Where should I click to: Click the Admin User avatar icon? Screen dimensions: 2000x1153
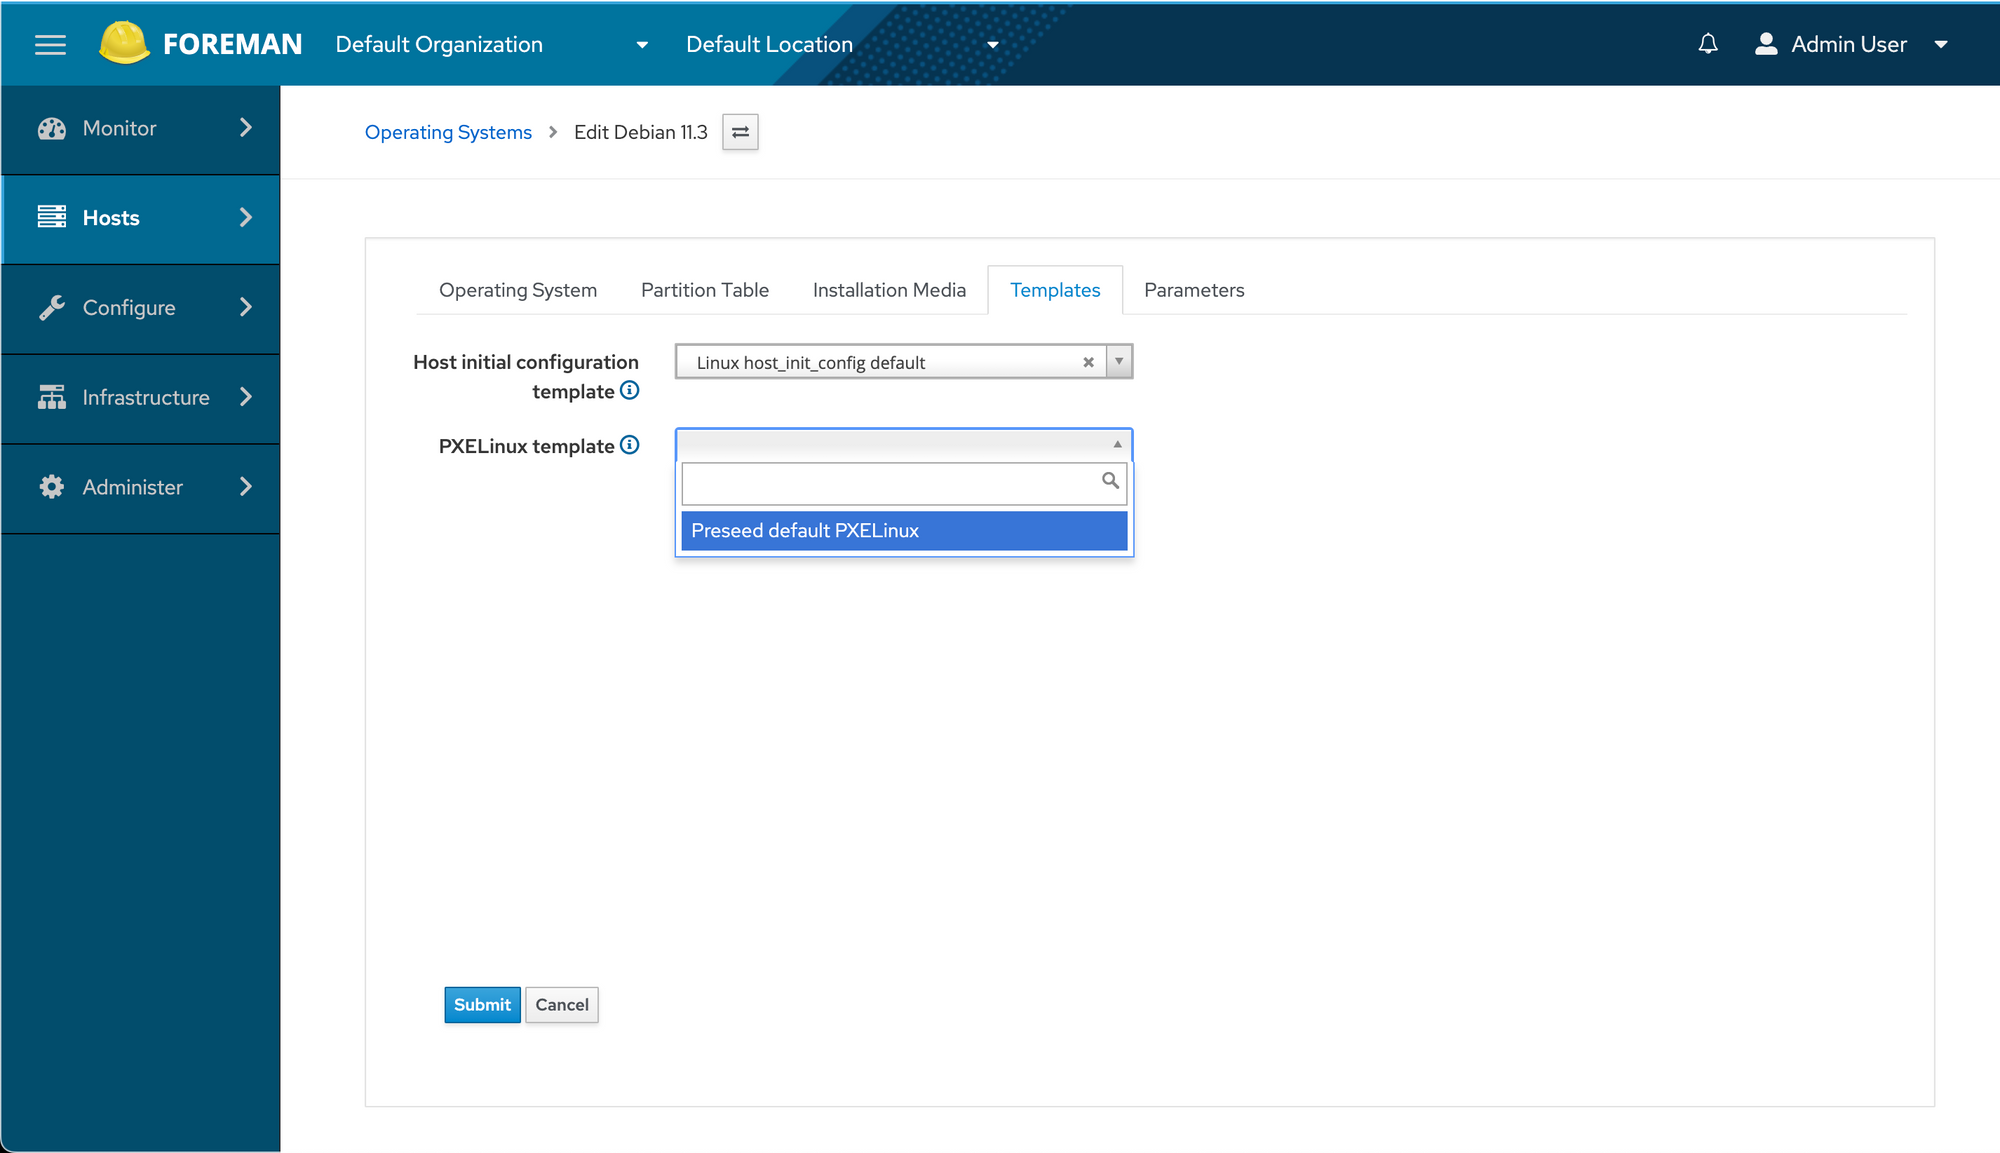coord(1766,44)
